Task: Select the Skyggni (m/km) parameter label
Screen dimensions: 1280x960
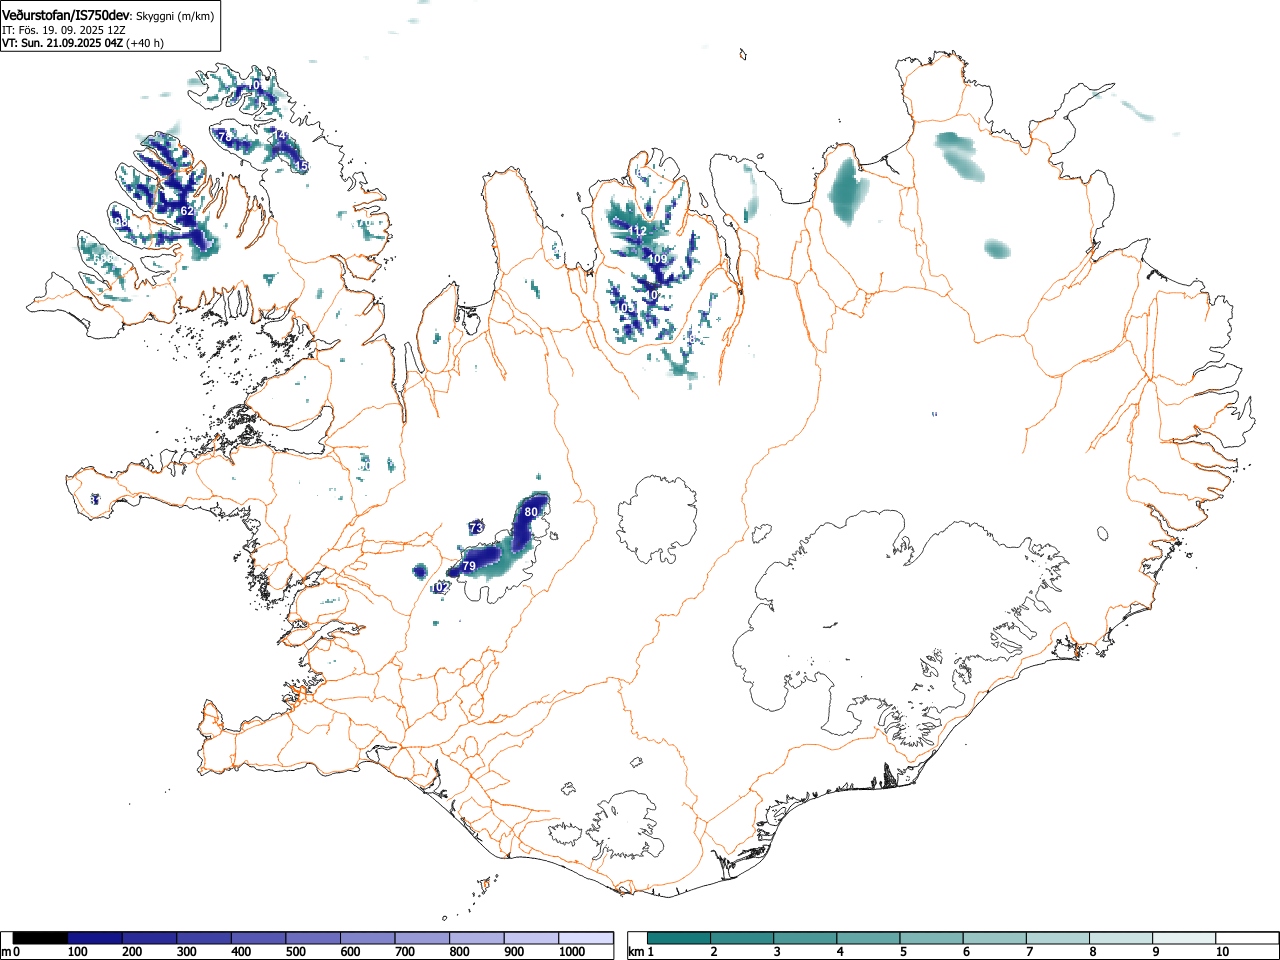Action: (x=175, y=16)
